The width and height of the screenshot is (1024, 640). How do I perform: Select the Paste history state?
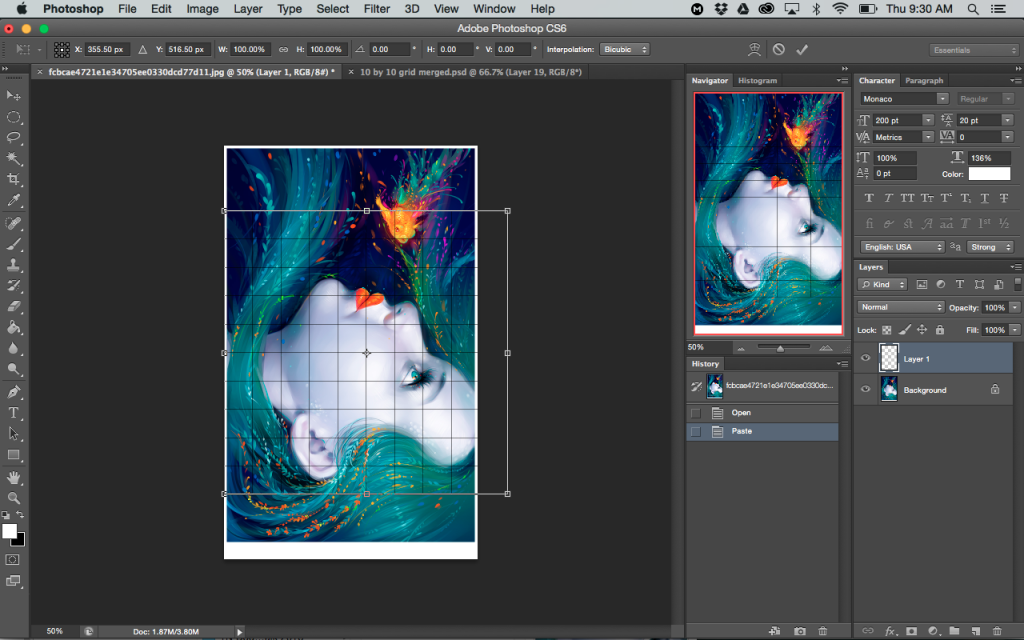762,432
